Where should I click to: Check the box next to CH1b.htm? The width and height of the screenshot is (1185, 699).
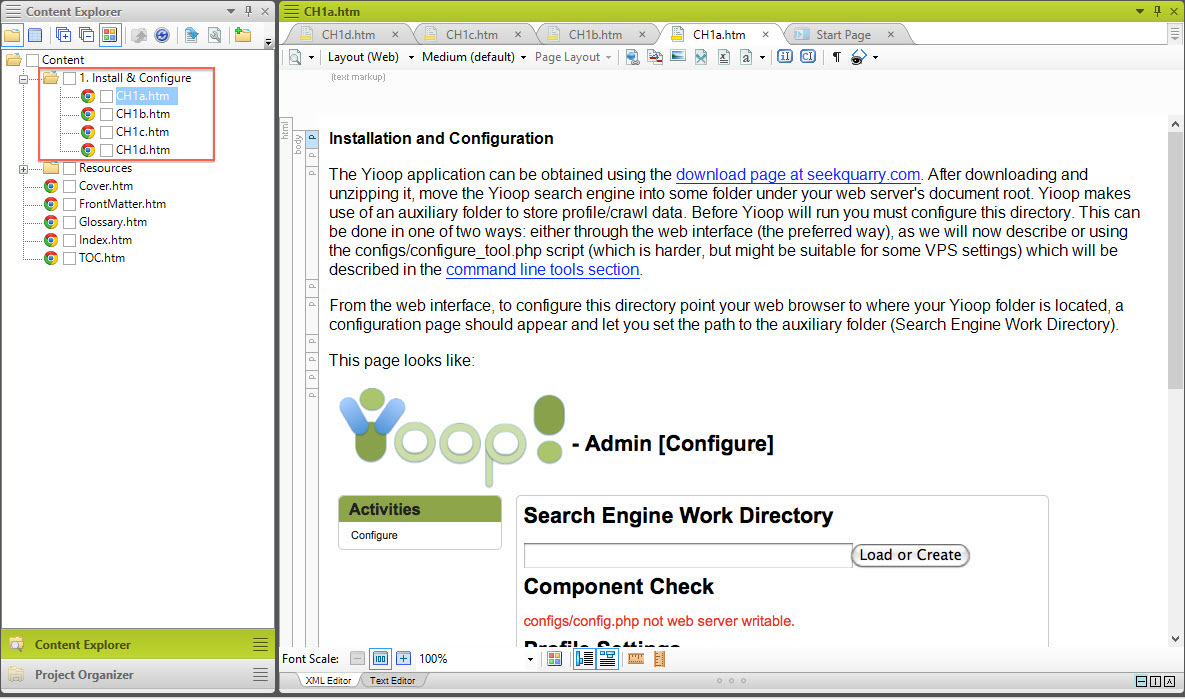tap(106, 114)
